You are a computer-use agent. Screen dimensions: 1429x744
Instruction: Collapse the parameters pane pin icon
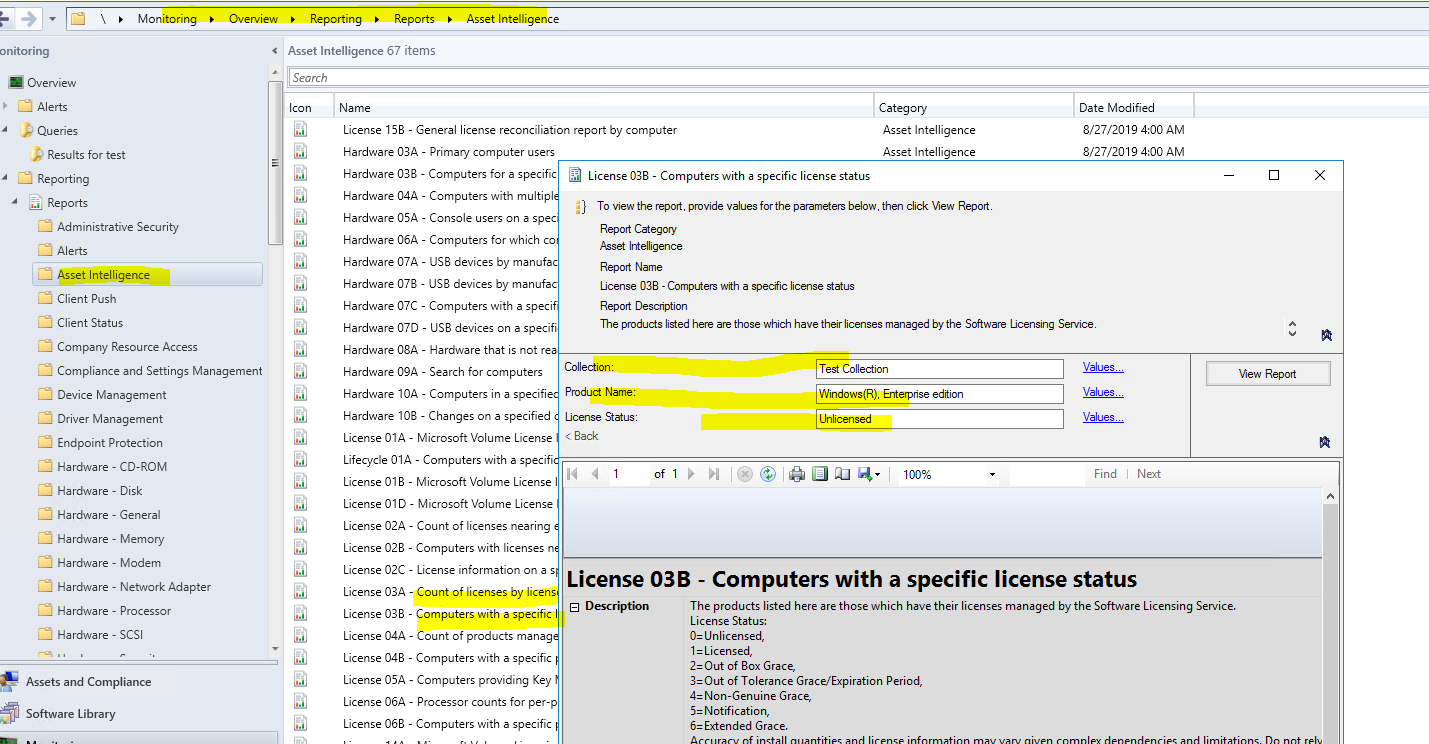1326,442
